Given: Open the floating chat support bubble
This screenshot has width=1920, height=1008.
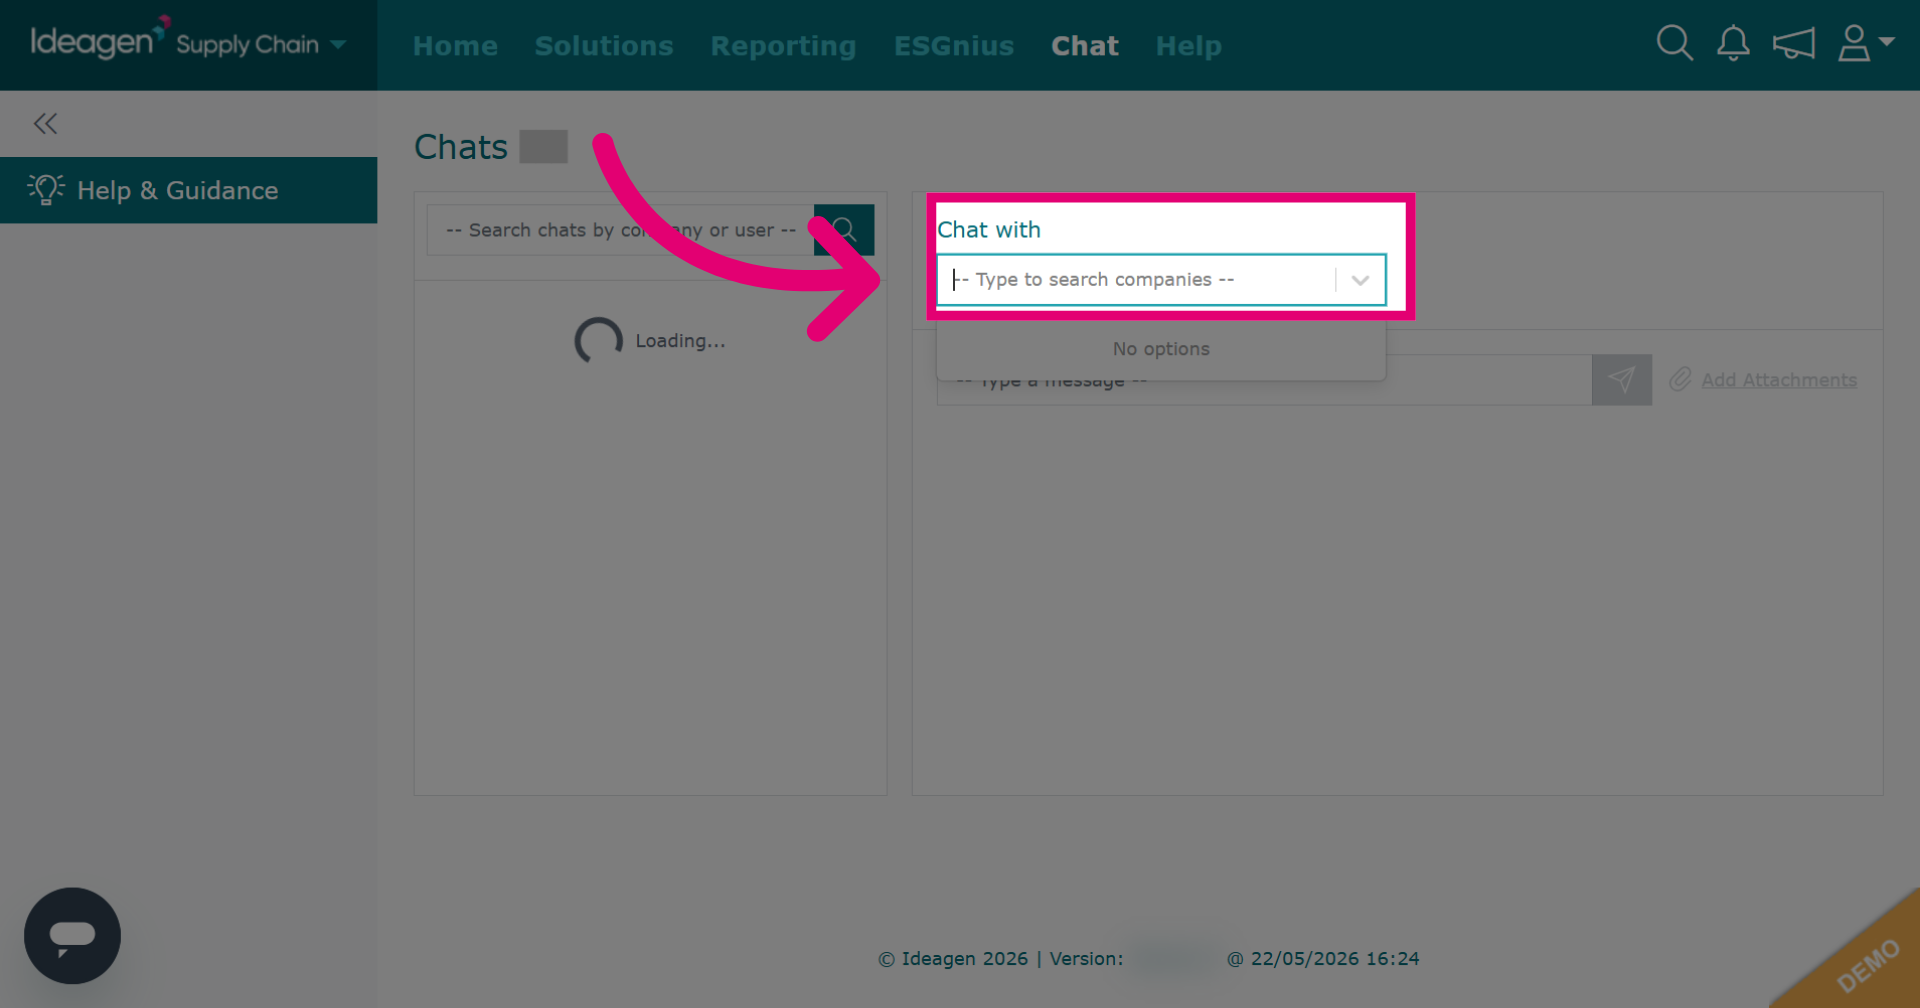Looking at the screenshot, I should [x=72, y=936].
